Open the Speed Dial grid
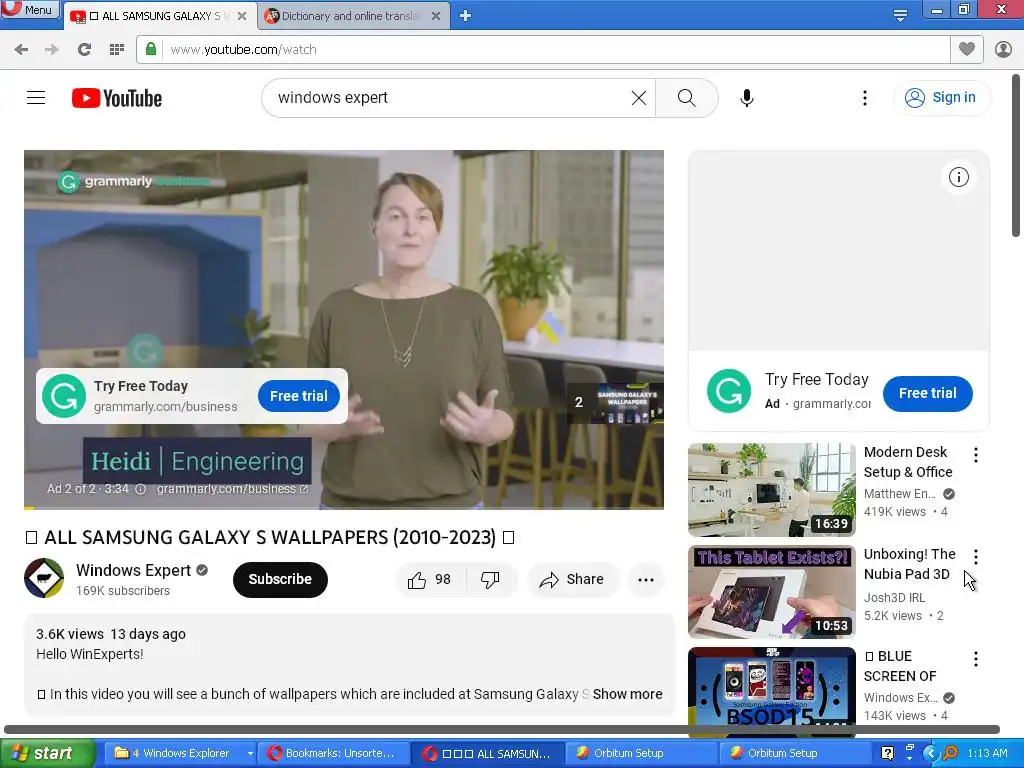Screen dimensions: 1024x768 [117, 50]
